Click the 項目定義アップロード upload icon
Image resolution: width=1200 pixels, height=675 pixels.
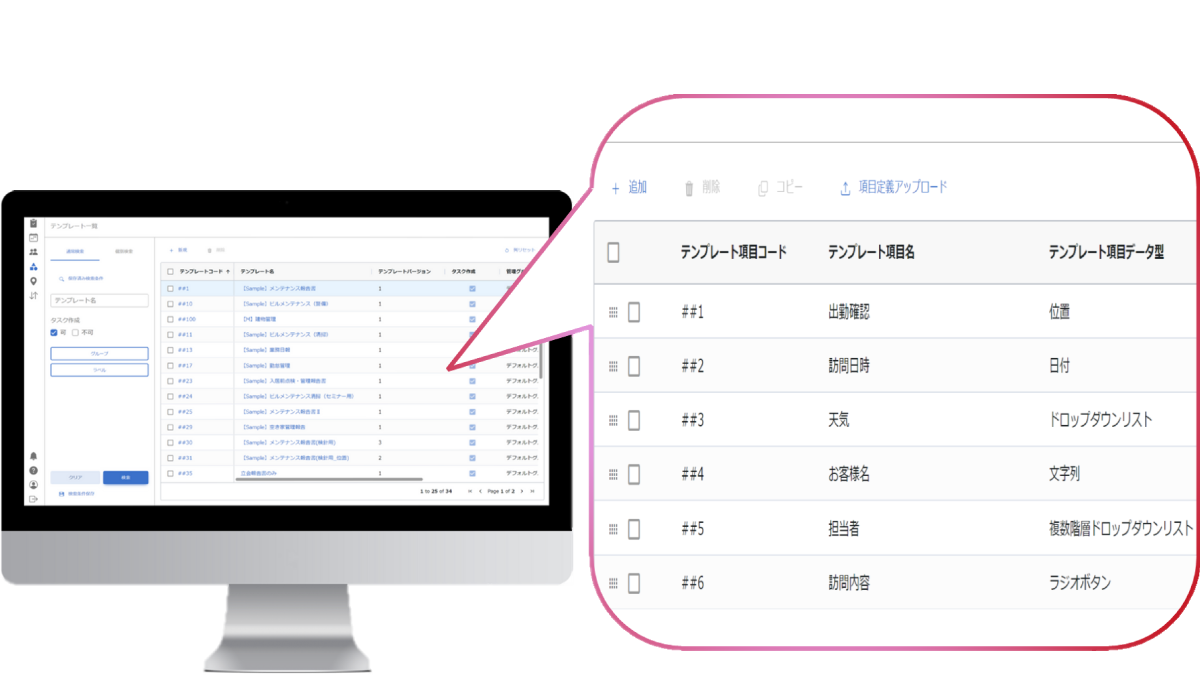pyautogui.click(x=845, y=188)
